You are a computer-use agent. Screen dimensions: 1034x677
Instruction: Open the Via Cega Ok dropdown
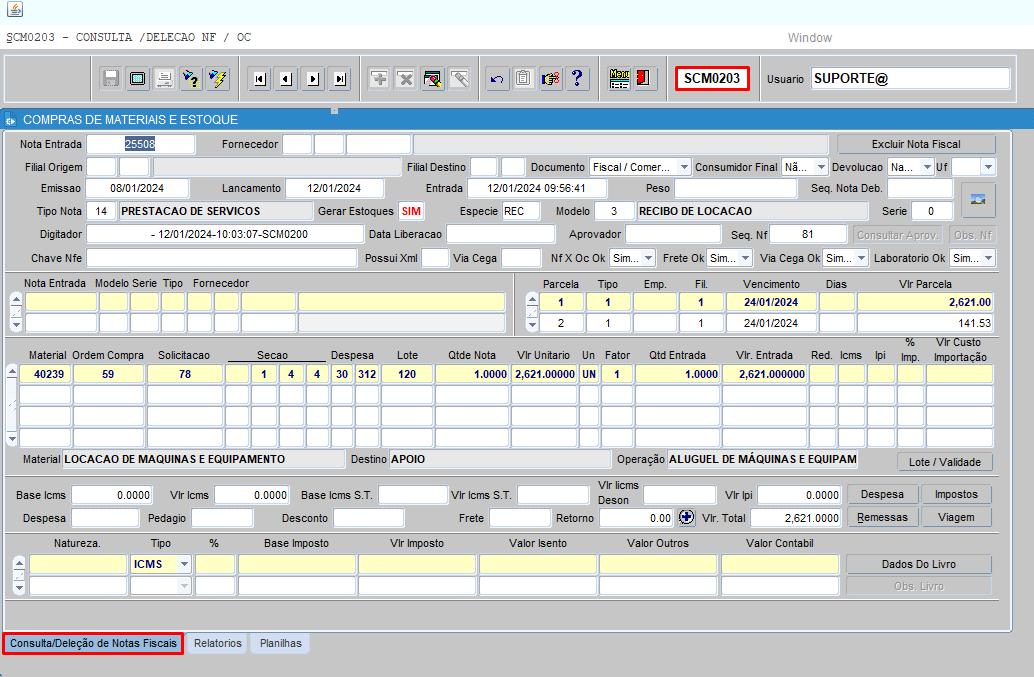click(x=861, y=258)
